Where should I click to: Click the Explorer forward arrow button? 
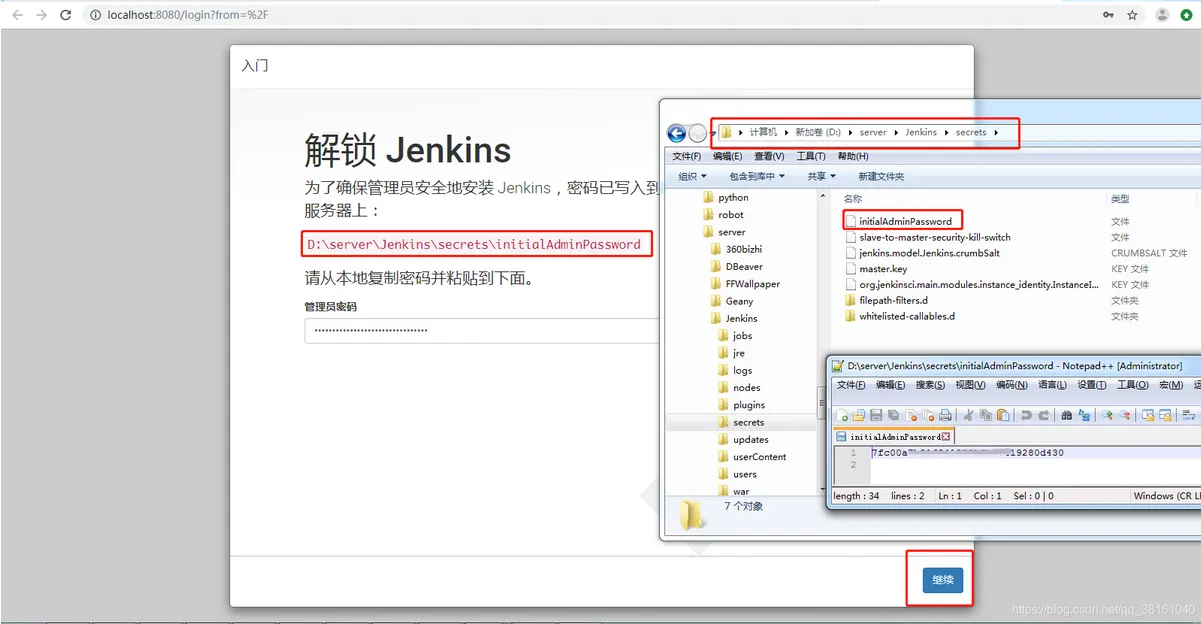click(698, 133)
